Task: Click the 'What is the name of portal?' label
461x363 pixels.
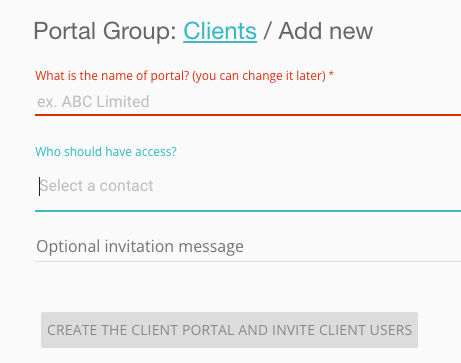Action: click(112, 76)
